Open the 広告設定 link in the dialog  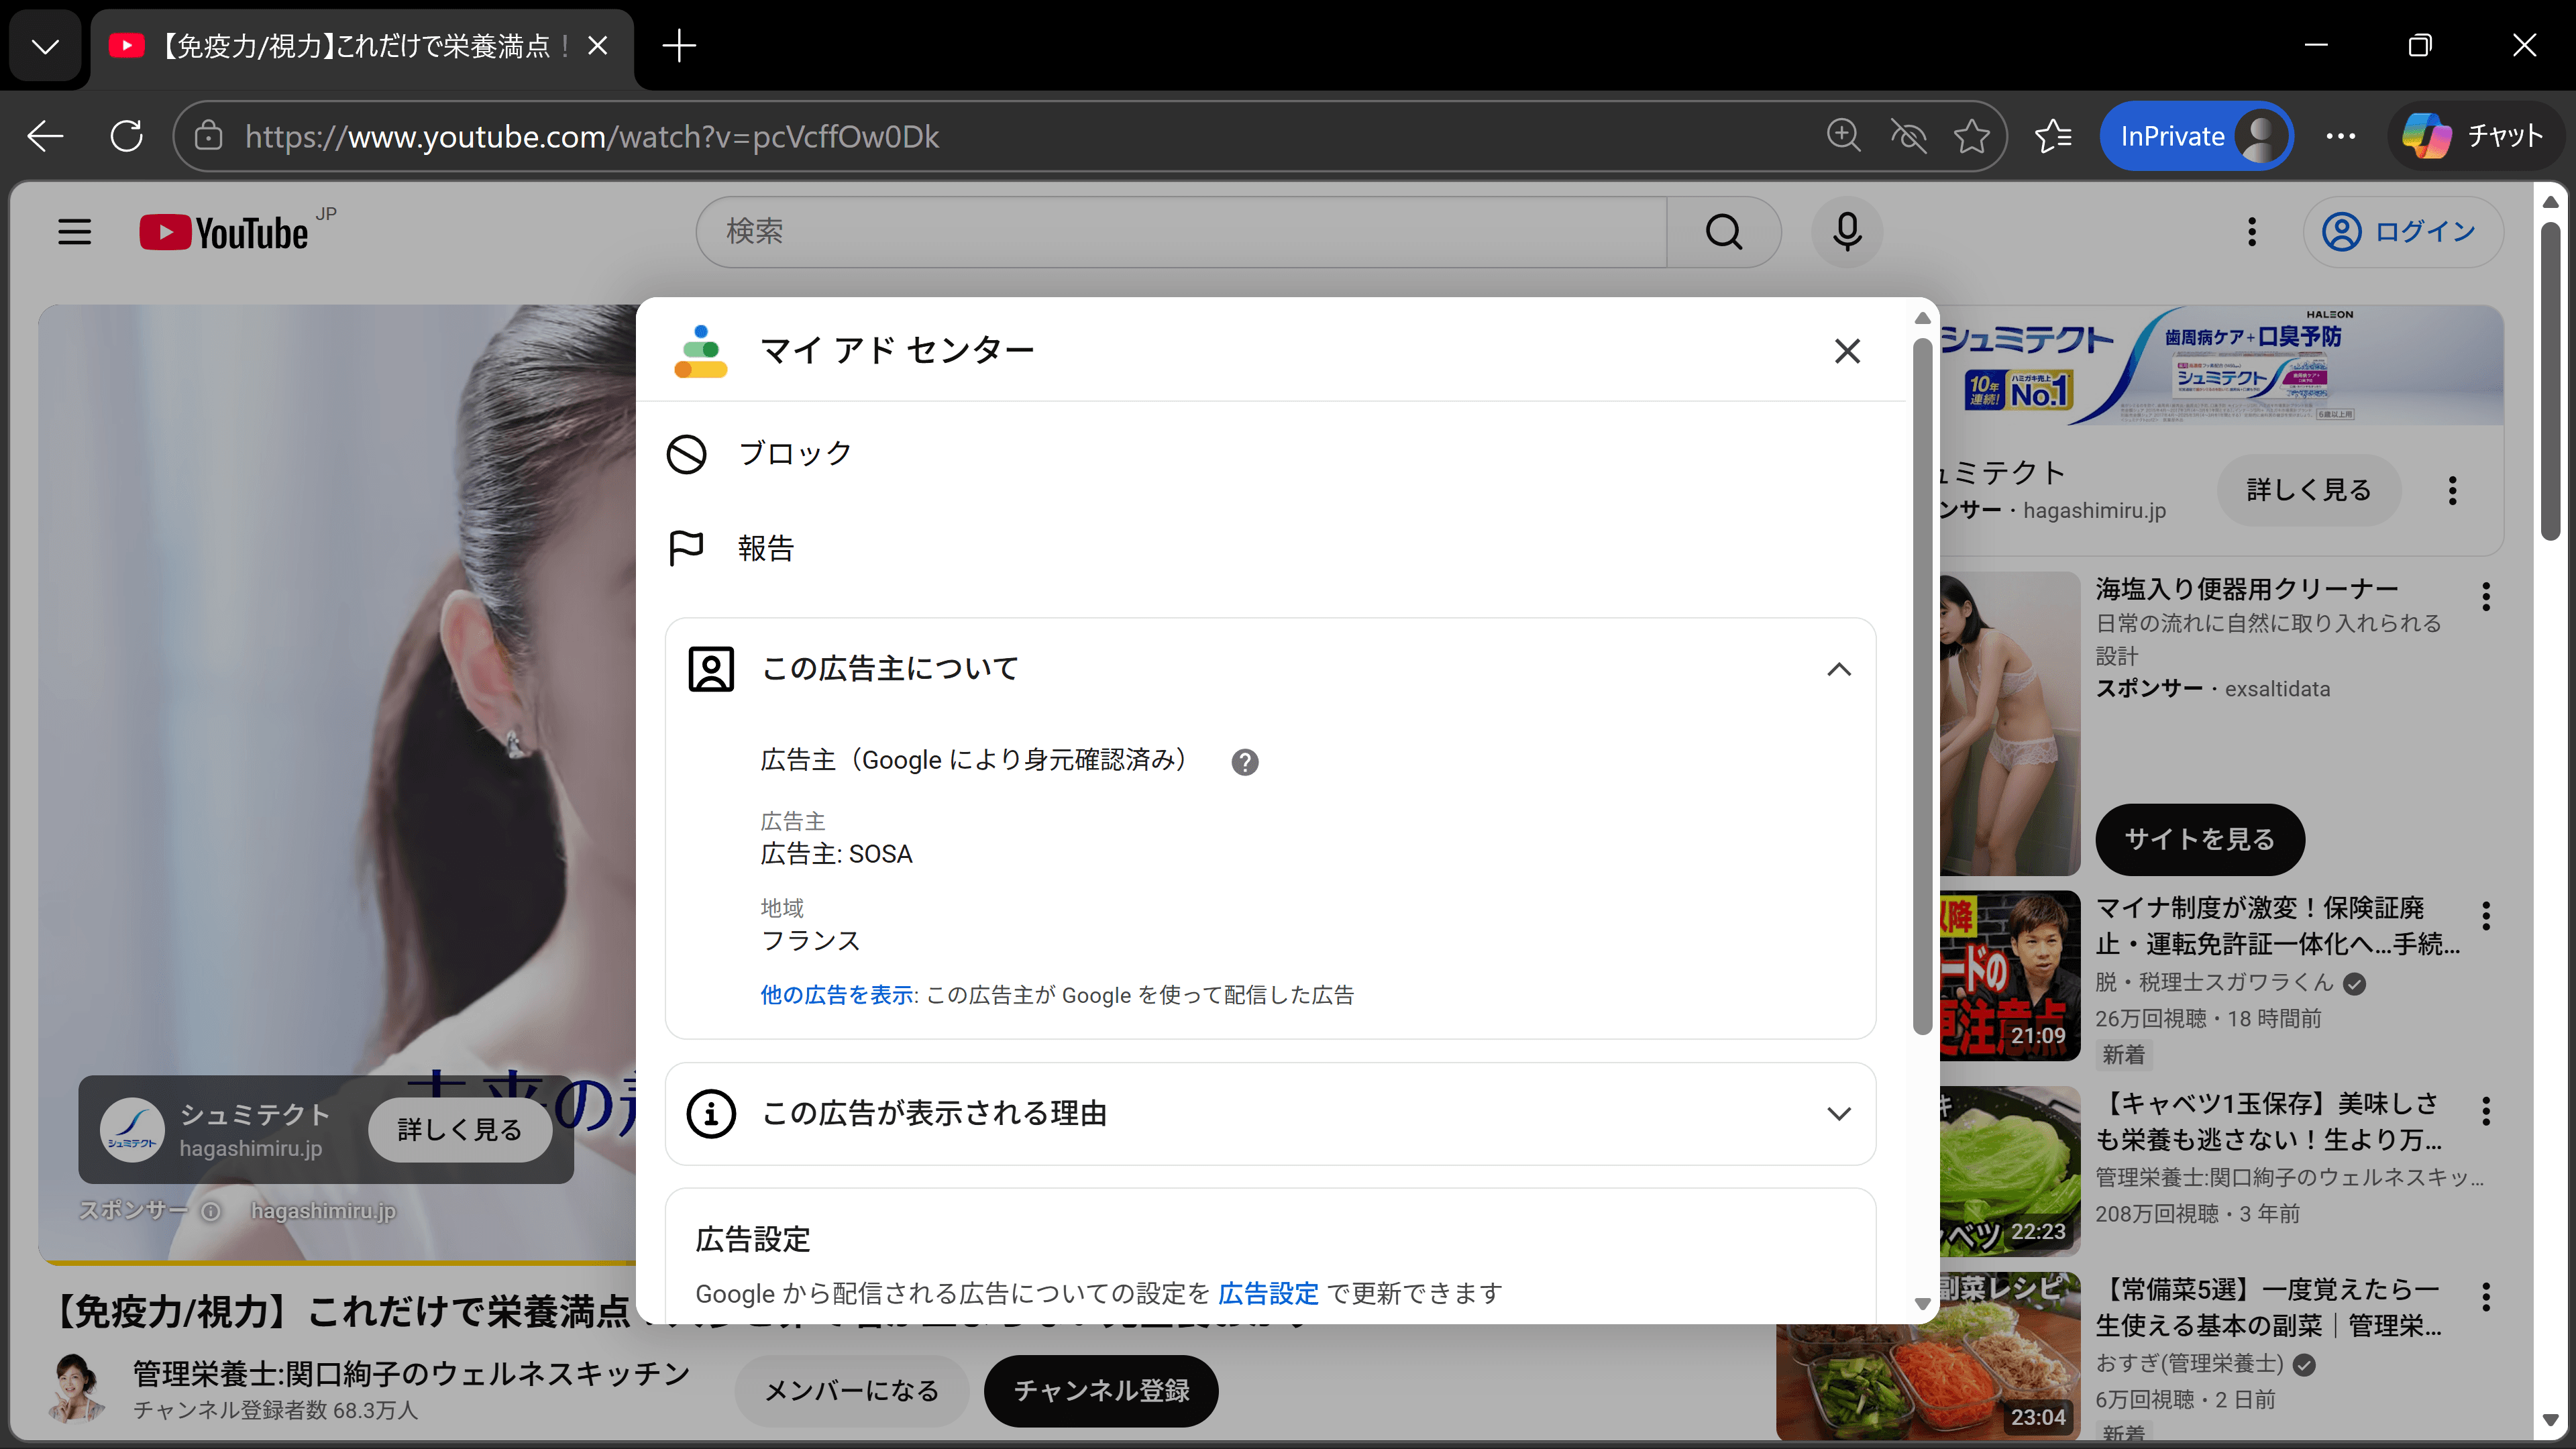[x=1268, y=1293]
